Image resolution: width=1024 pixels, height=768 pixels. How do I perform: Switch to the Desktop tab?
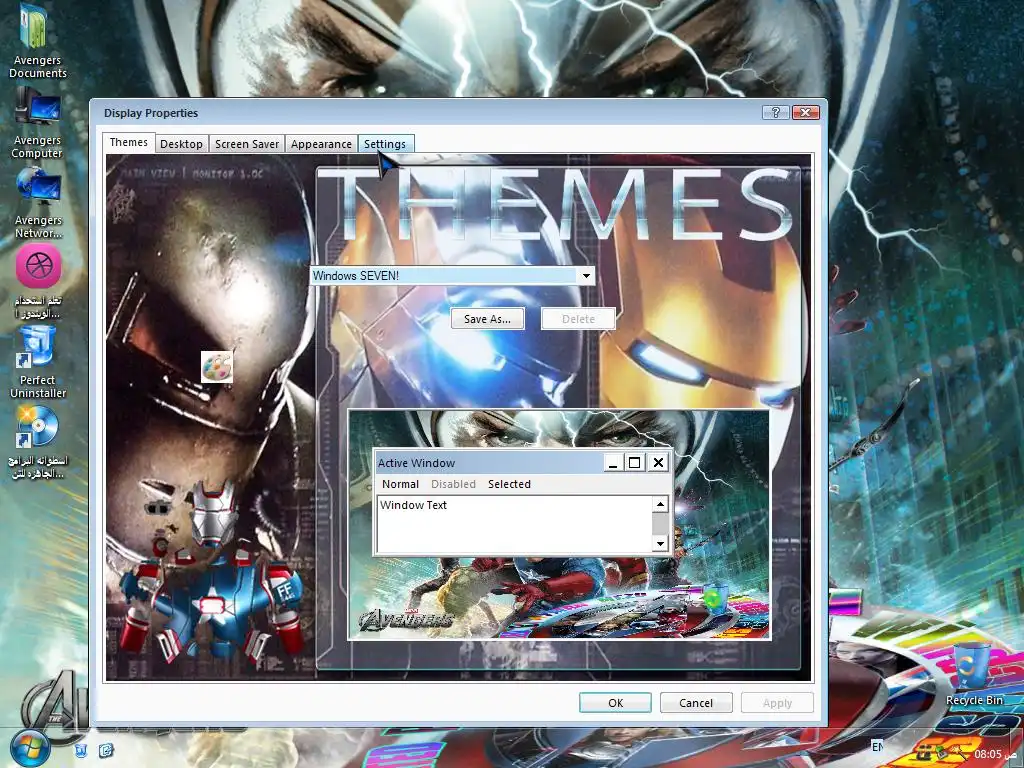click(x=182, y=144)
